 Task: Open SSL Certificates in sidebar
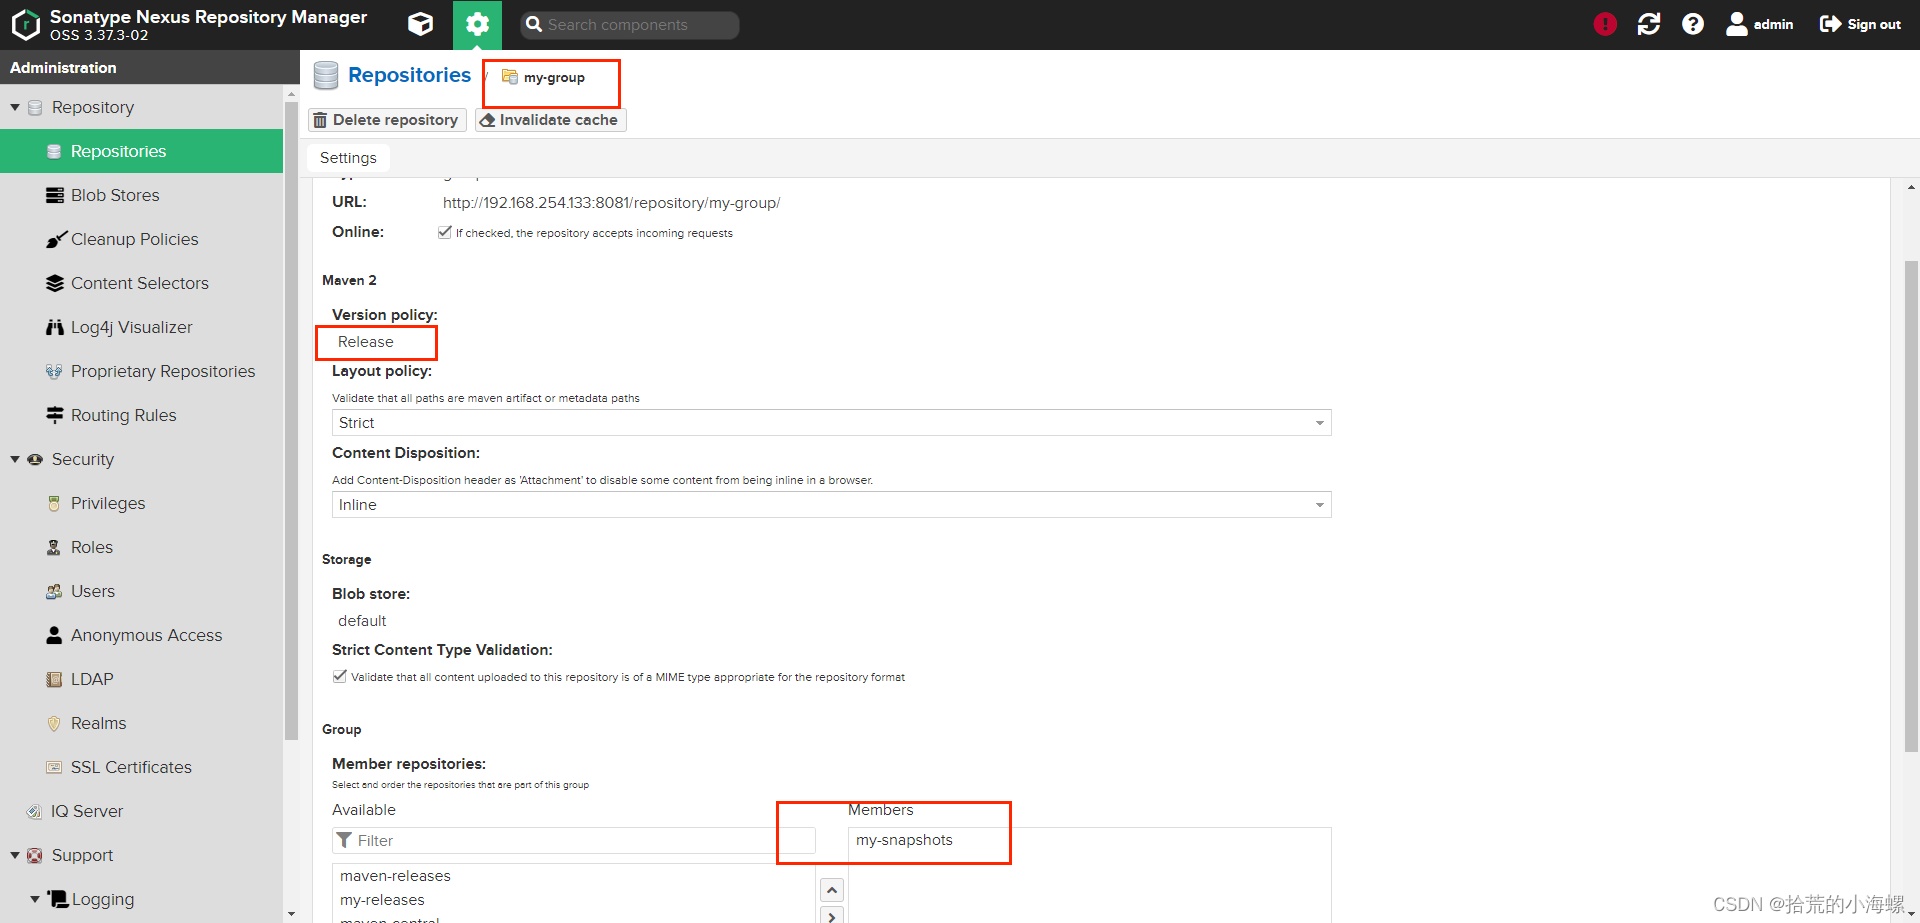142,767
